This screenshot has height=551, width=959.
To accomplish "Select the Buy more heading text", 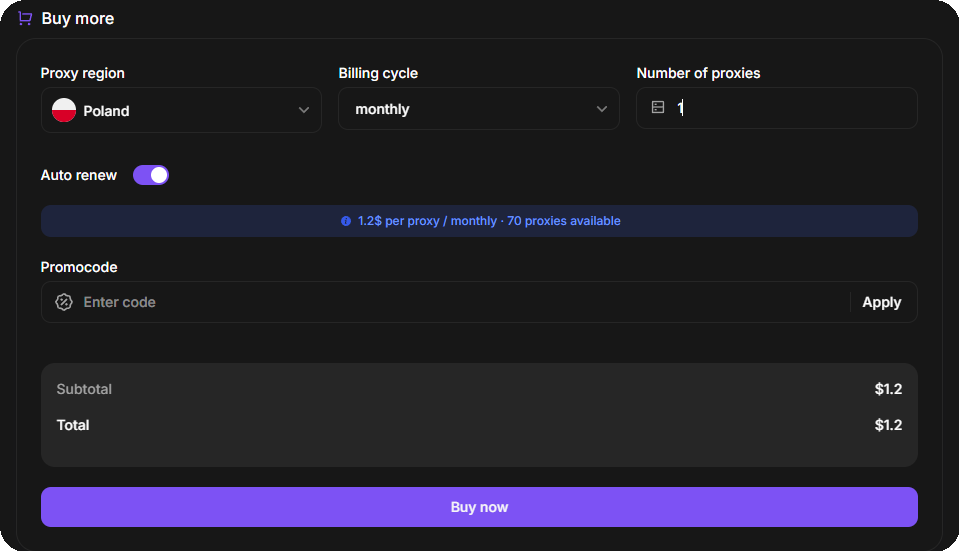I will (x=78, y=18).
